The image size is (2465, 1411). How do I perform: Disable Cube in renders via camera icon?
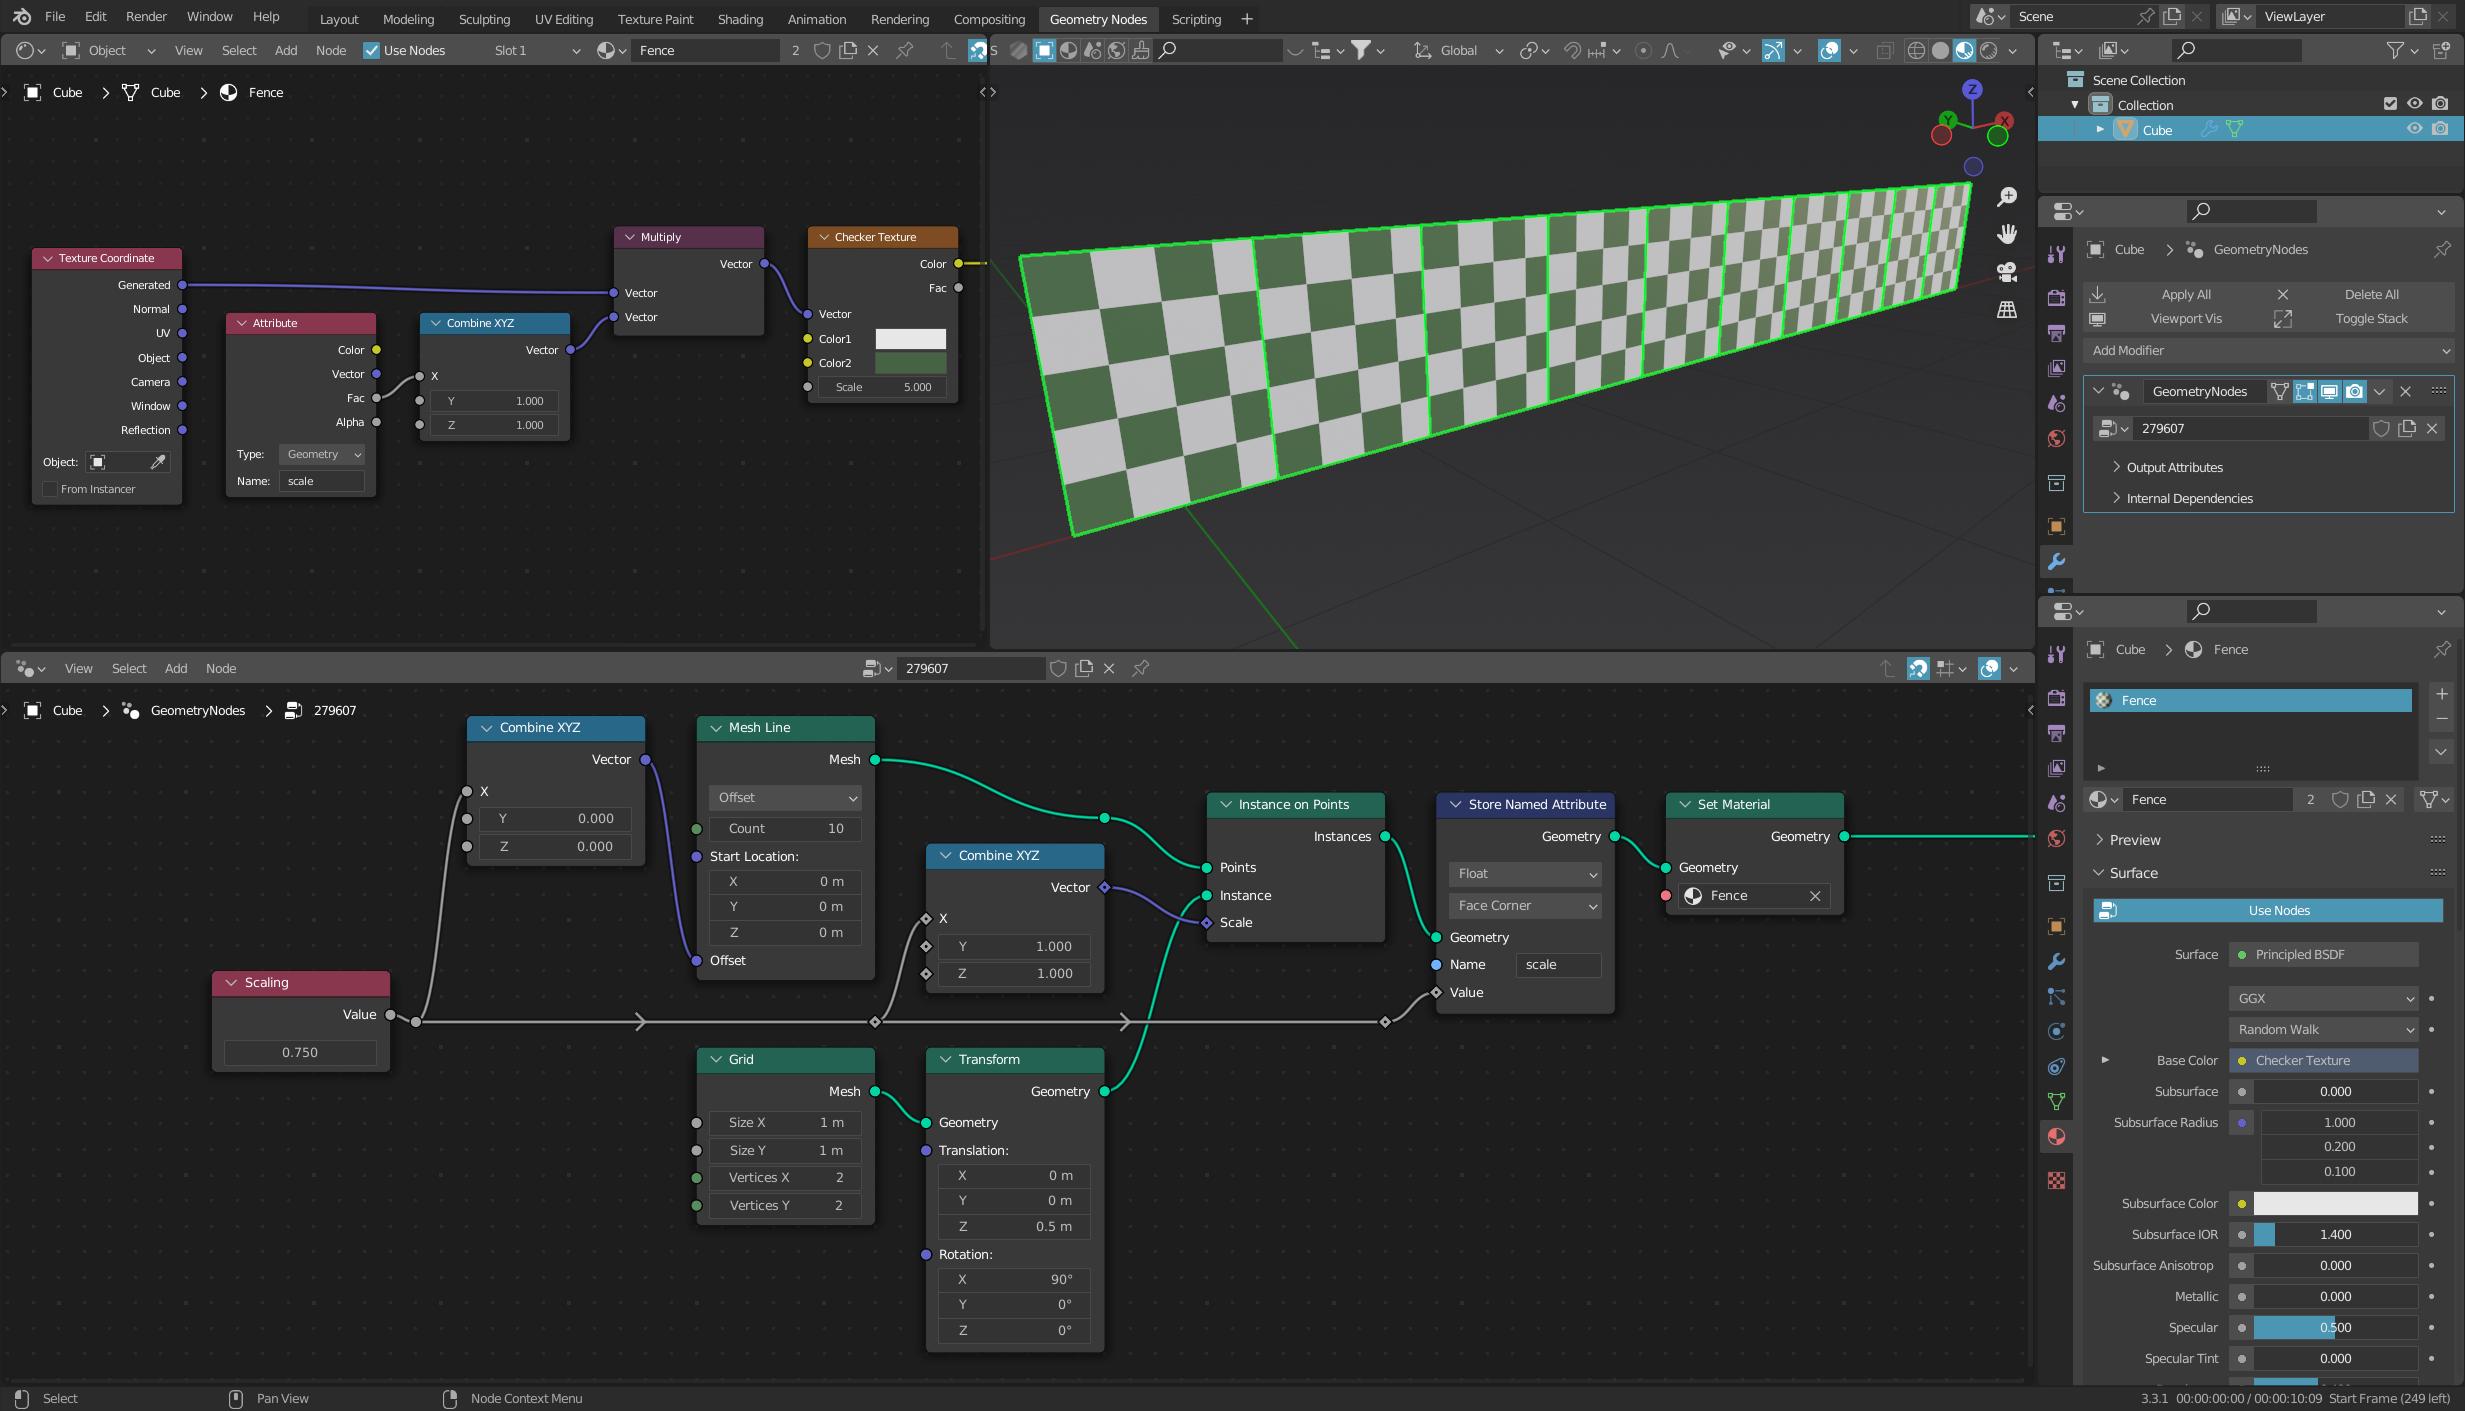click(x=2440, y=129)
